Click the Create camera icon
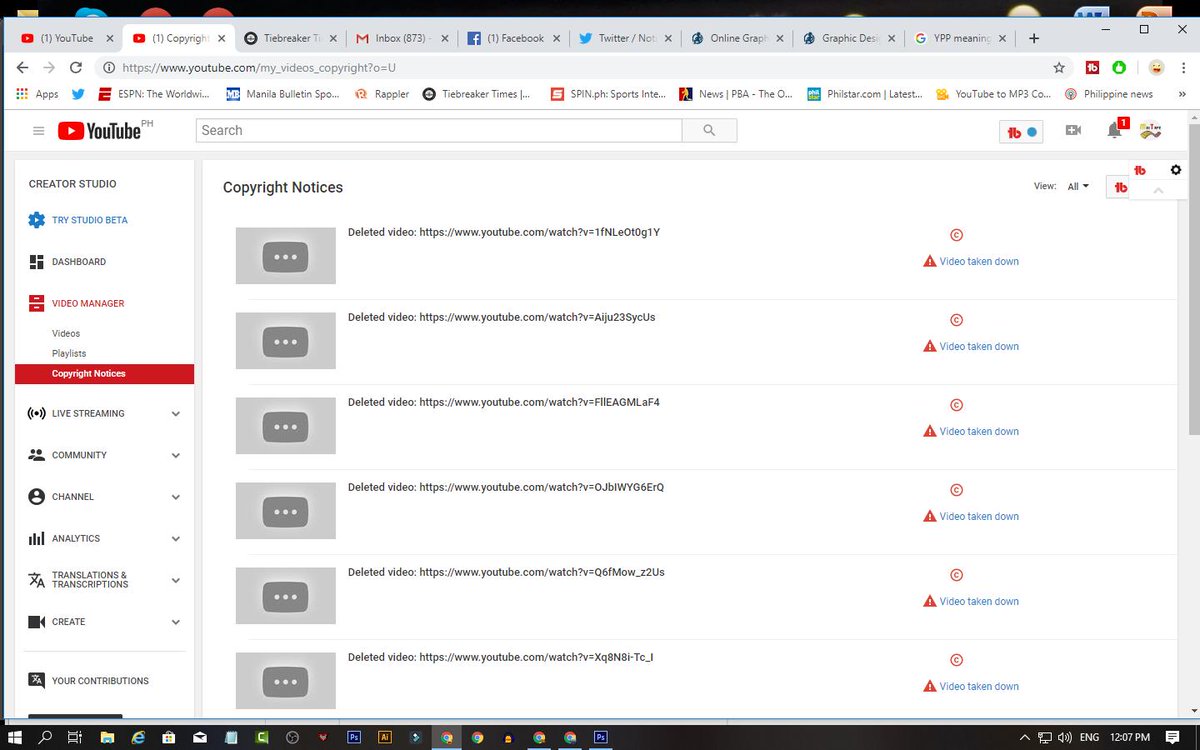The image size is (1200, 750). (37, 622)
